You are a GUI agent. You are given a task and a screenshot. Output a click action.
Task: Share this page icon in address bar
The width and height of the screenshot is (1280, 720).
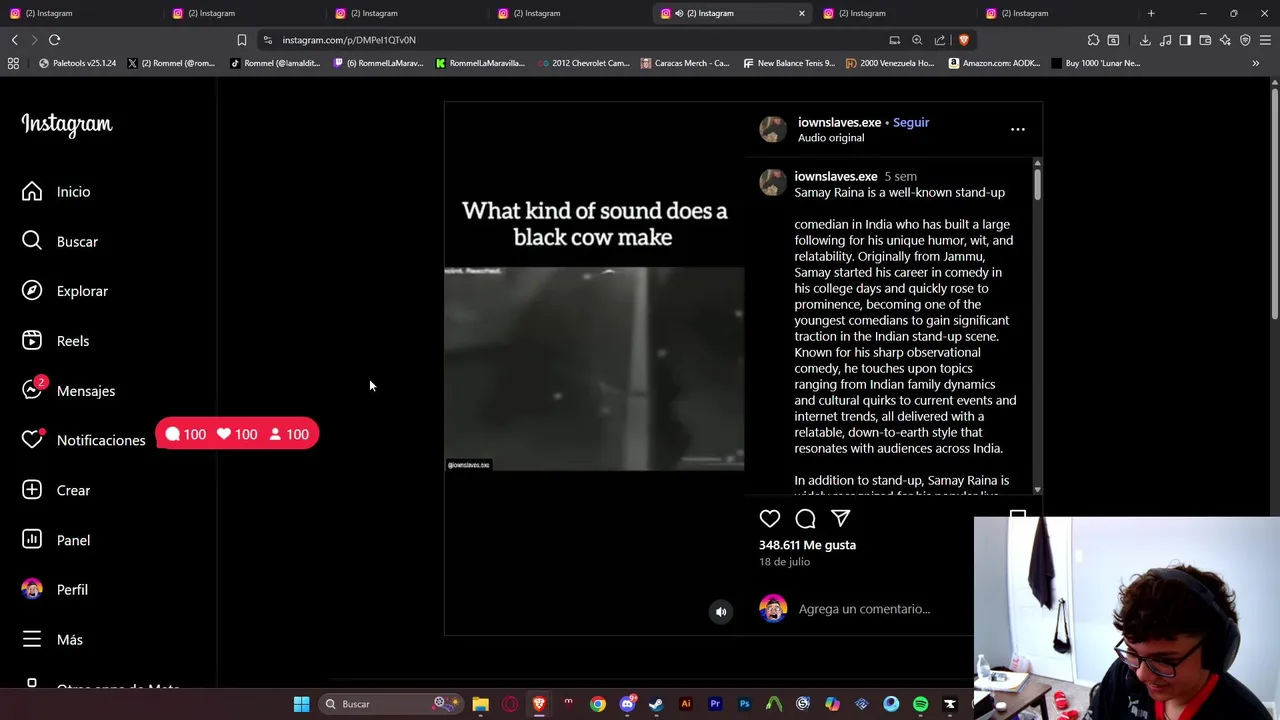click(940, 40)
